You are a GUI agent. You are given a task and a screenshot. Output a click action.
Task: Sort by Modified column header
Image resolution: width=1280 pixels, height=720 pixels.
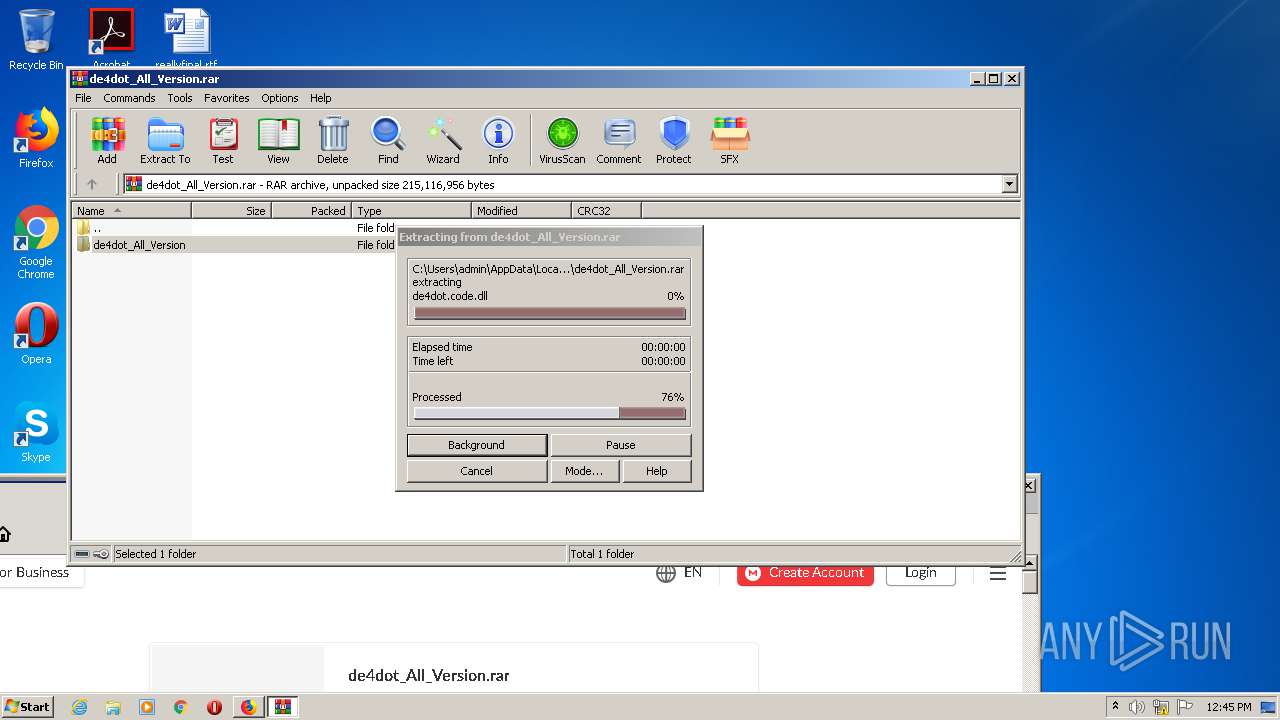point(521,211)
